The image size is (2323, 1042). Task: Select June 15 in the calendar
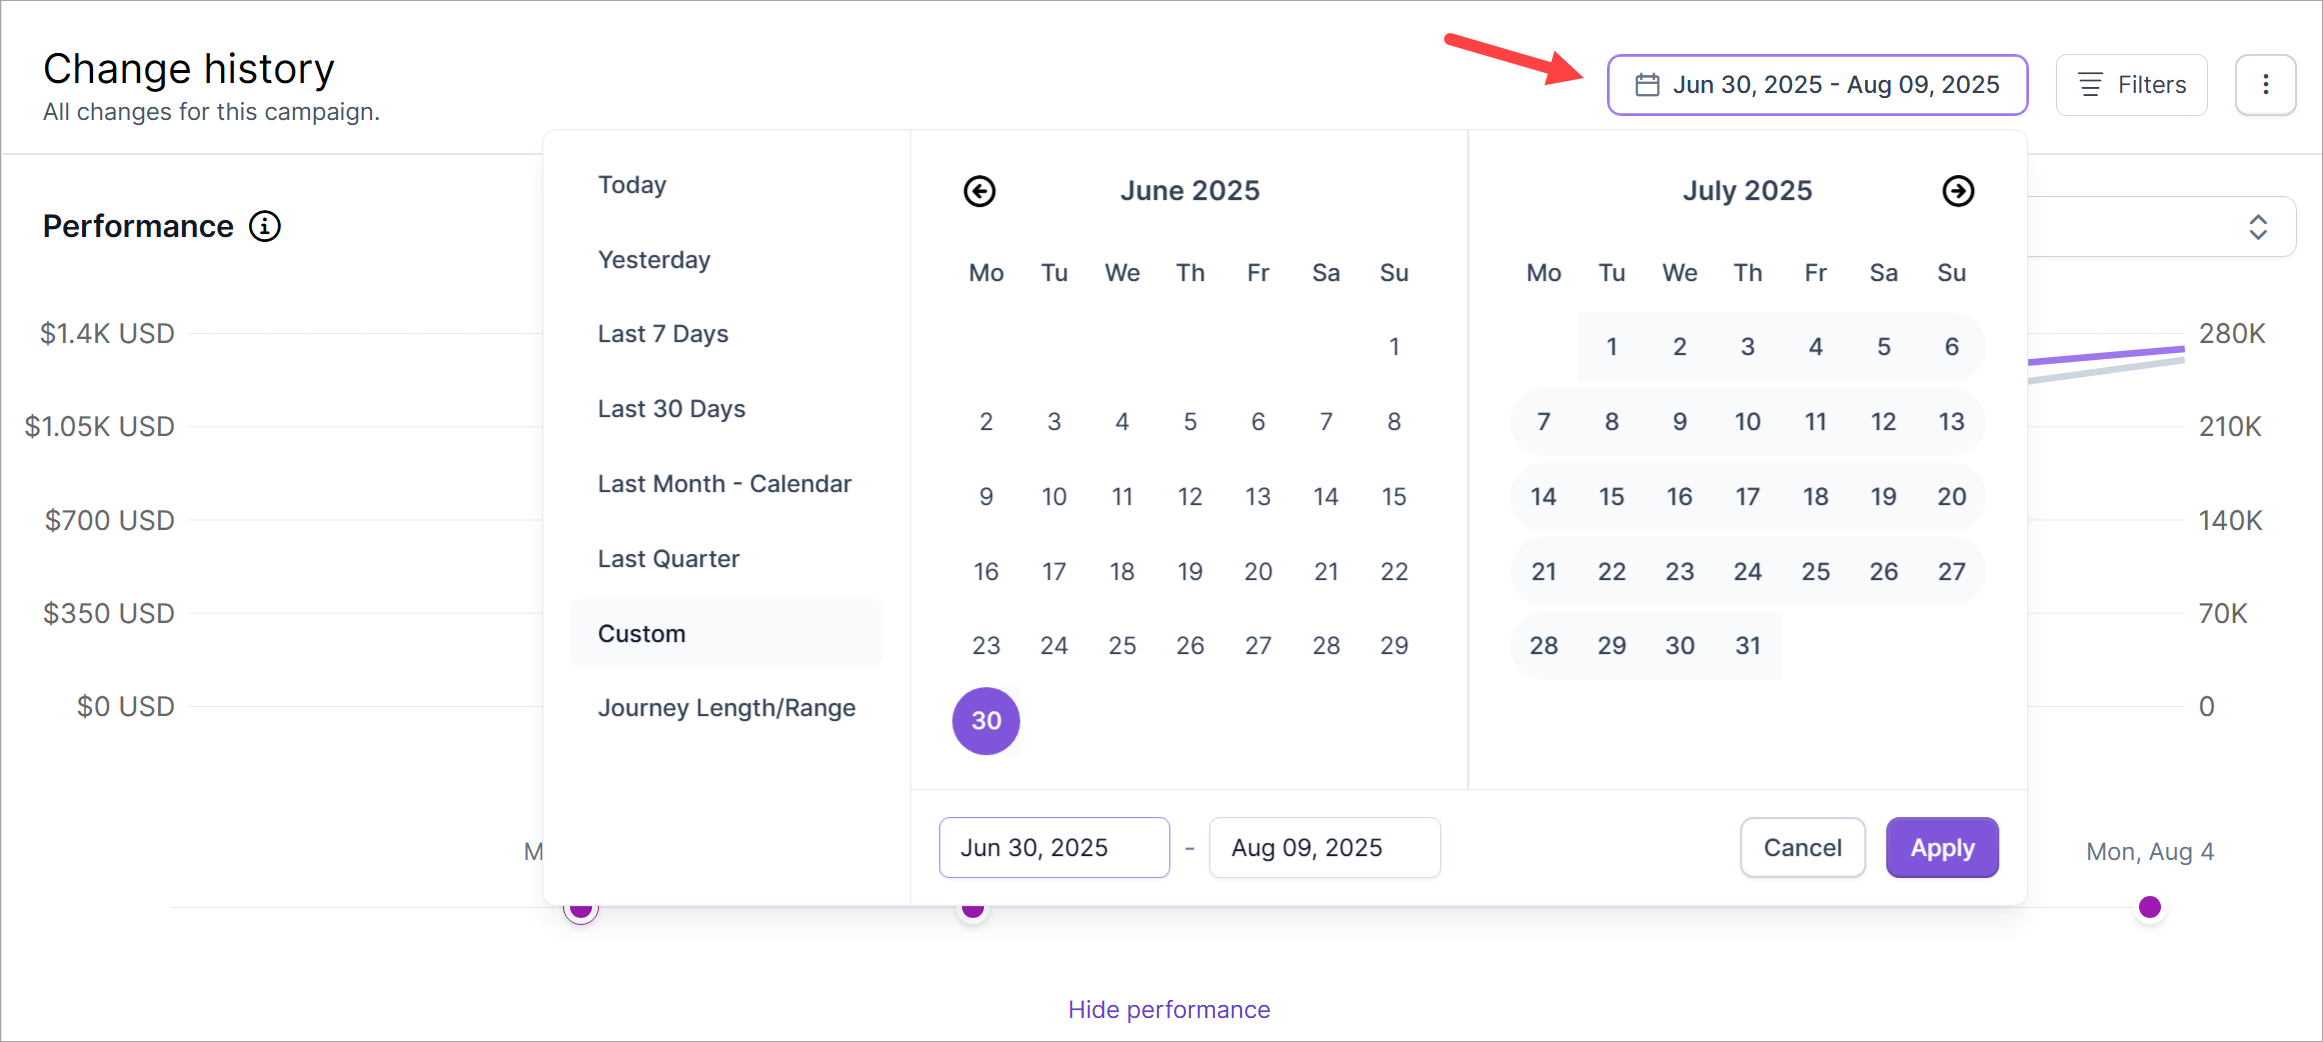tap(1393, 497)
